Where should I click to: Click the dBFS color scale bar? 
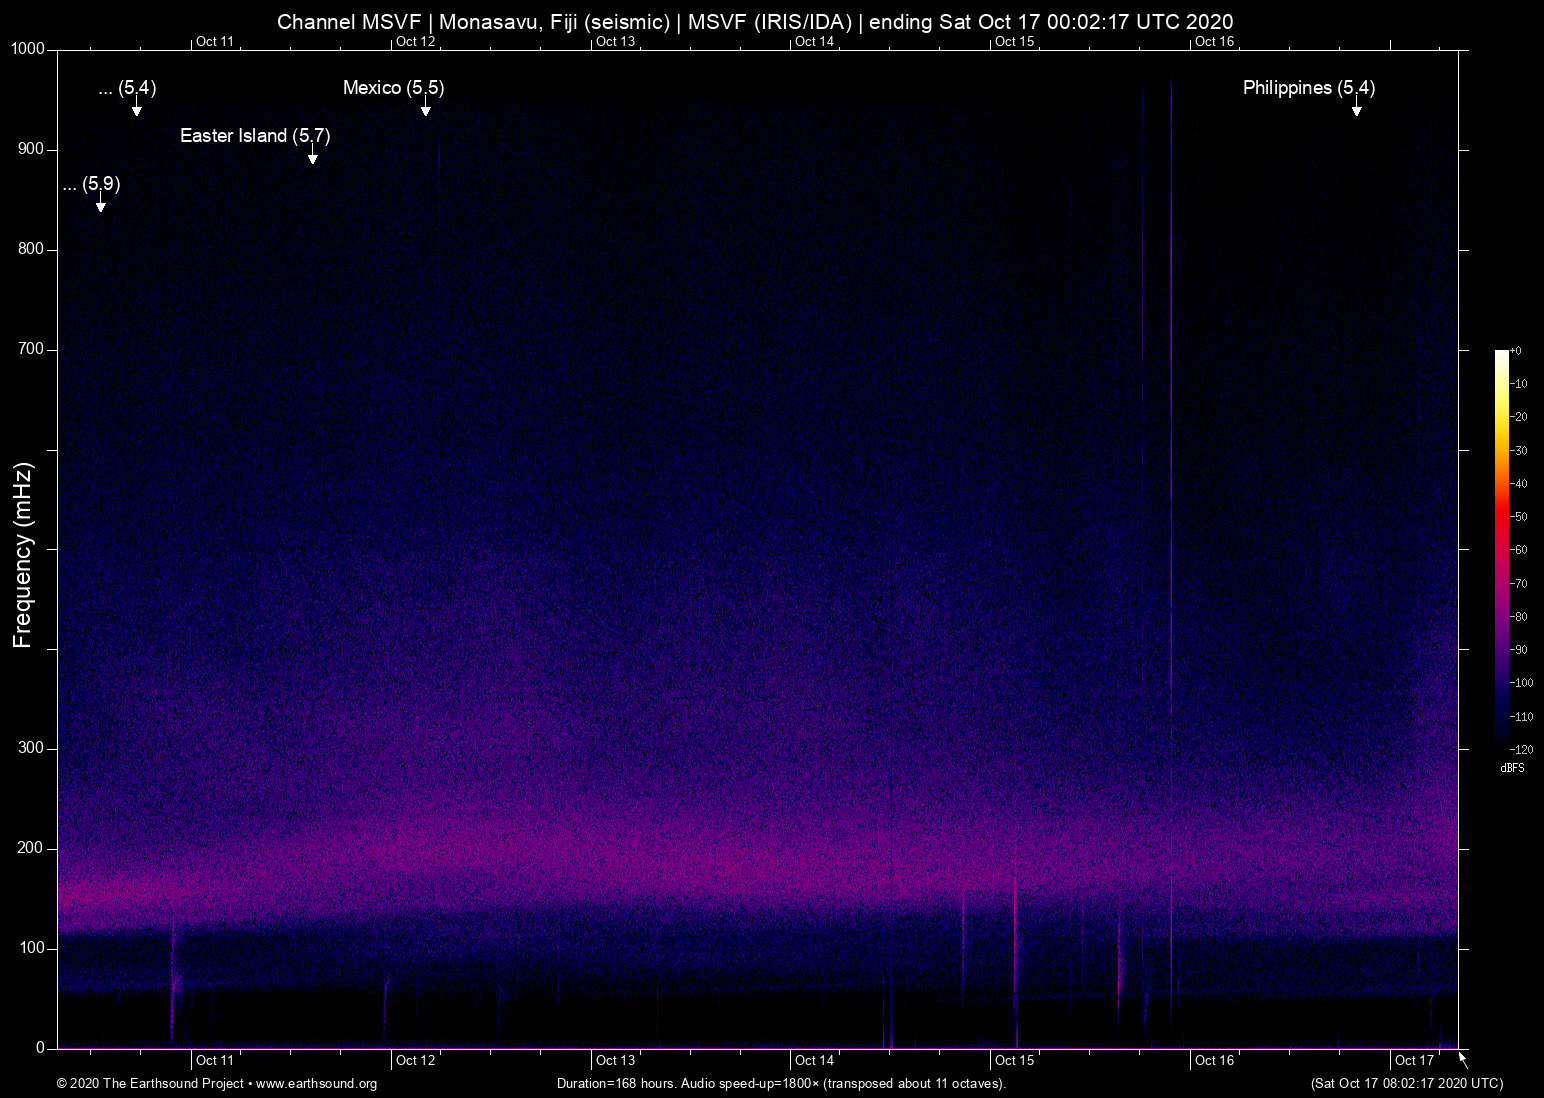1501,548
